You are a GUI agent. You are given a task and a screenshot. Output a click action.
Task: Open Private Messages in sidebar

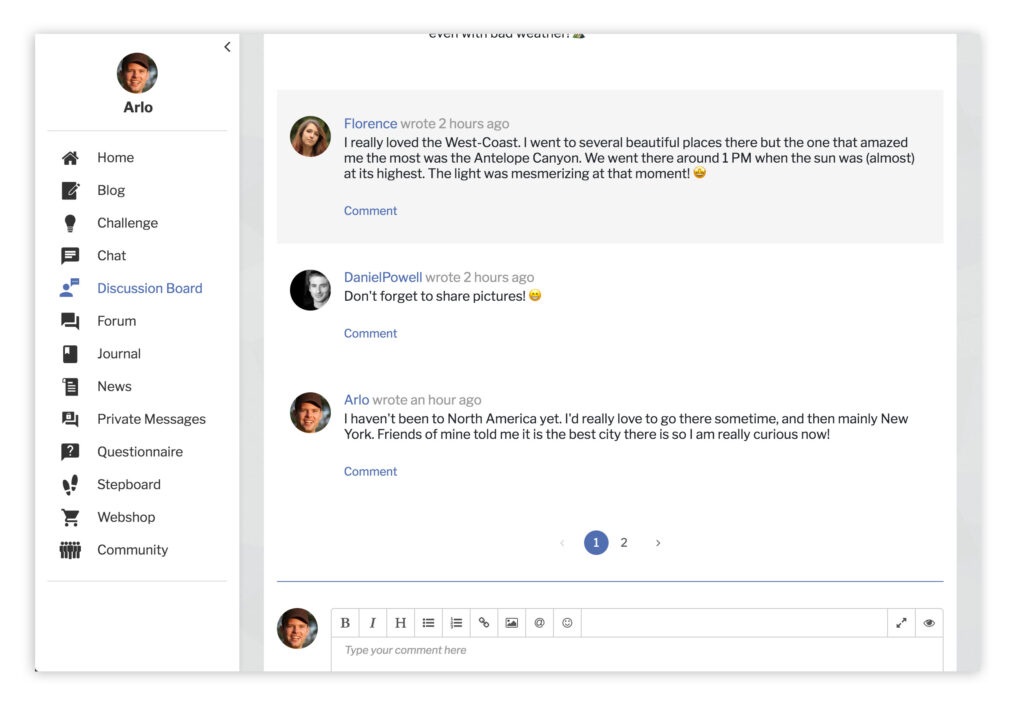point(151,419)
